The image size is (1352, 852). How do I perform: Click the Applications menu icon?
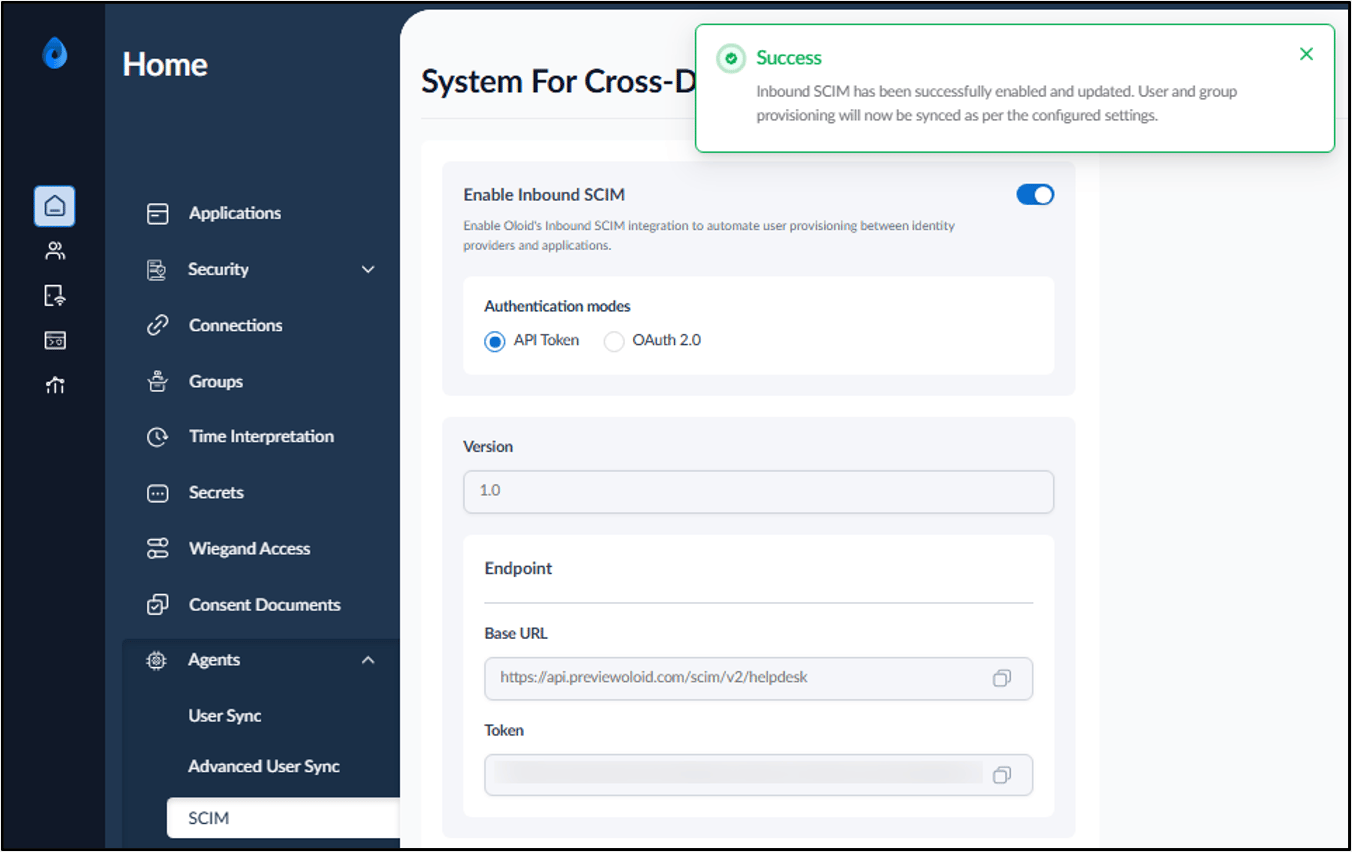tap(158, 213)
